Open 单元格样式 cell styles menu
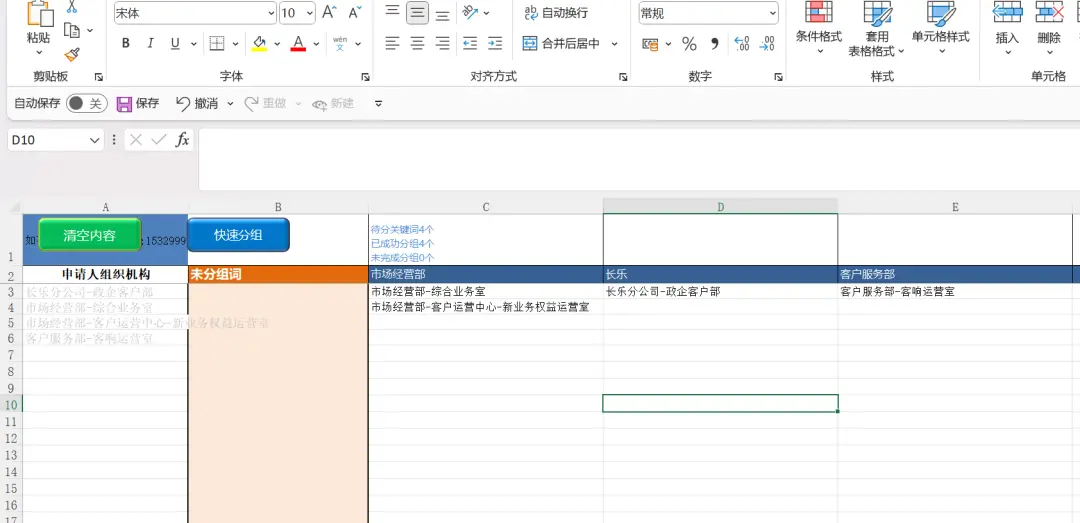This screenshot has width=1080, height=523. pos(940,29)
